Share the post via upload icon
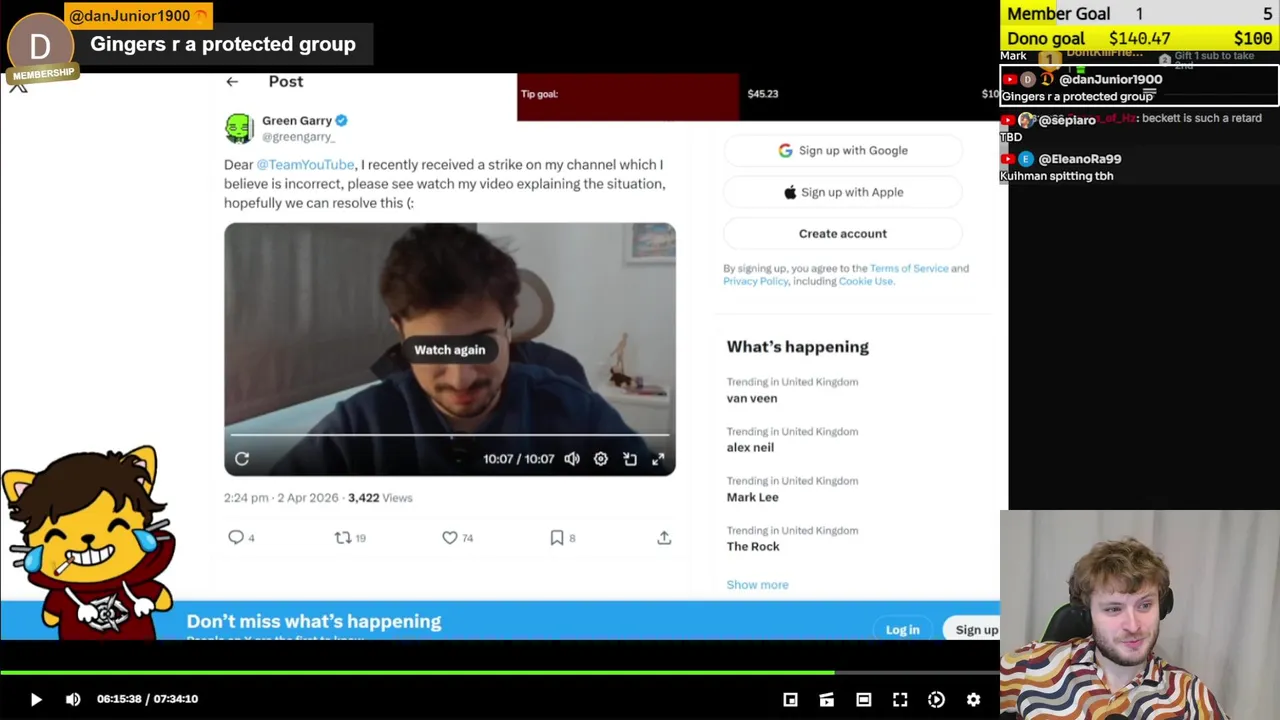This screenshot has height=720, width=1280. [664, 538]
